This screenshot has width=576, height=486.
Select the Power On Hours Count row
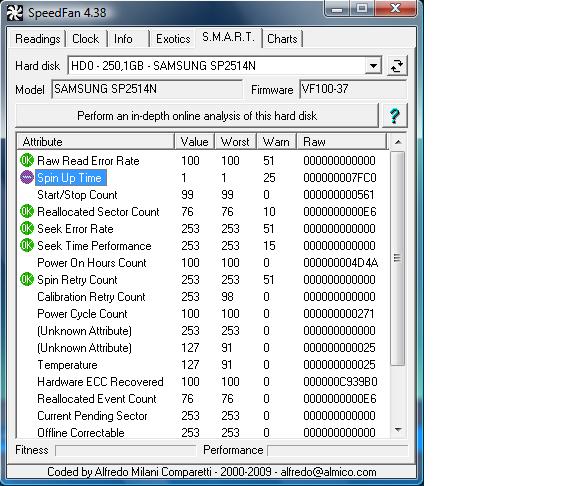[x=203, y=263]
